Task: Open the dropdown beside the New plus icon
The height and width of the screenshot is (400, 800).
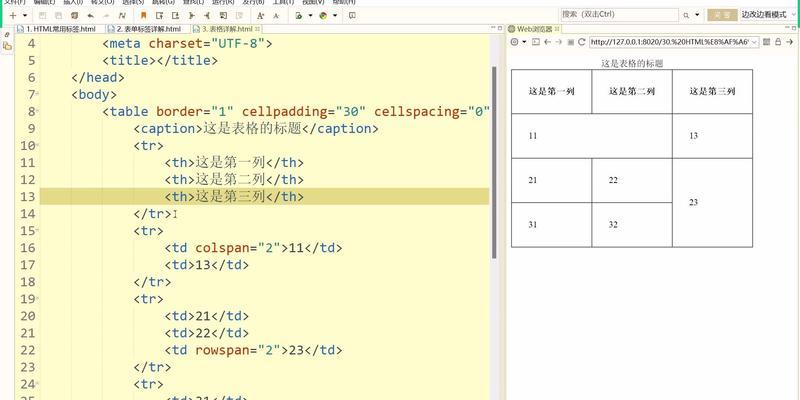Action: coord(24,16)
